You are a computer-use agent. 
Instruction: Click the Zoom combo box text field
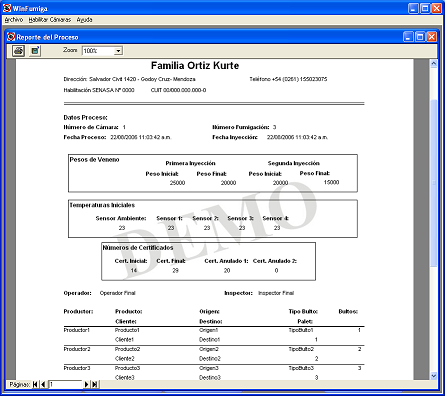[x=98, y=51]
